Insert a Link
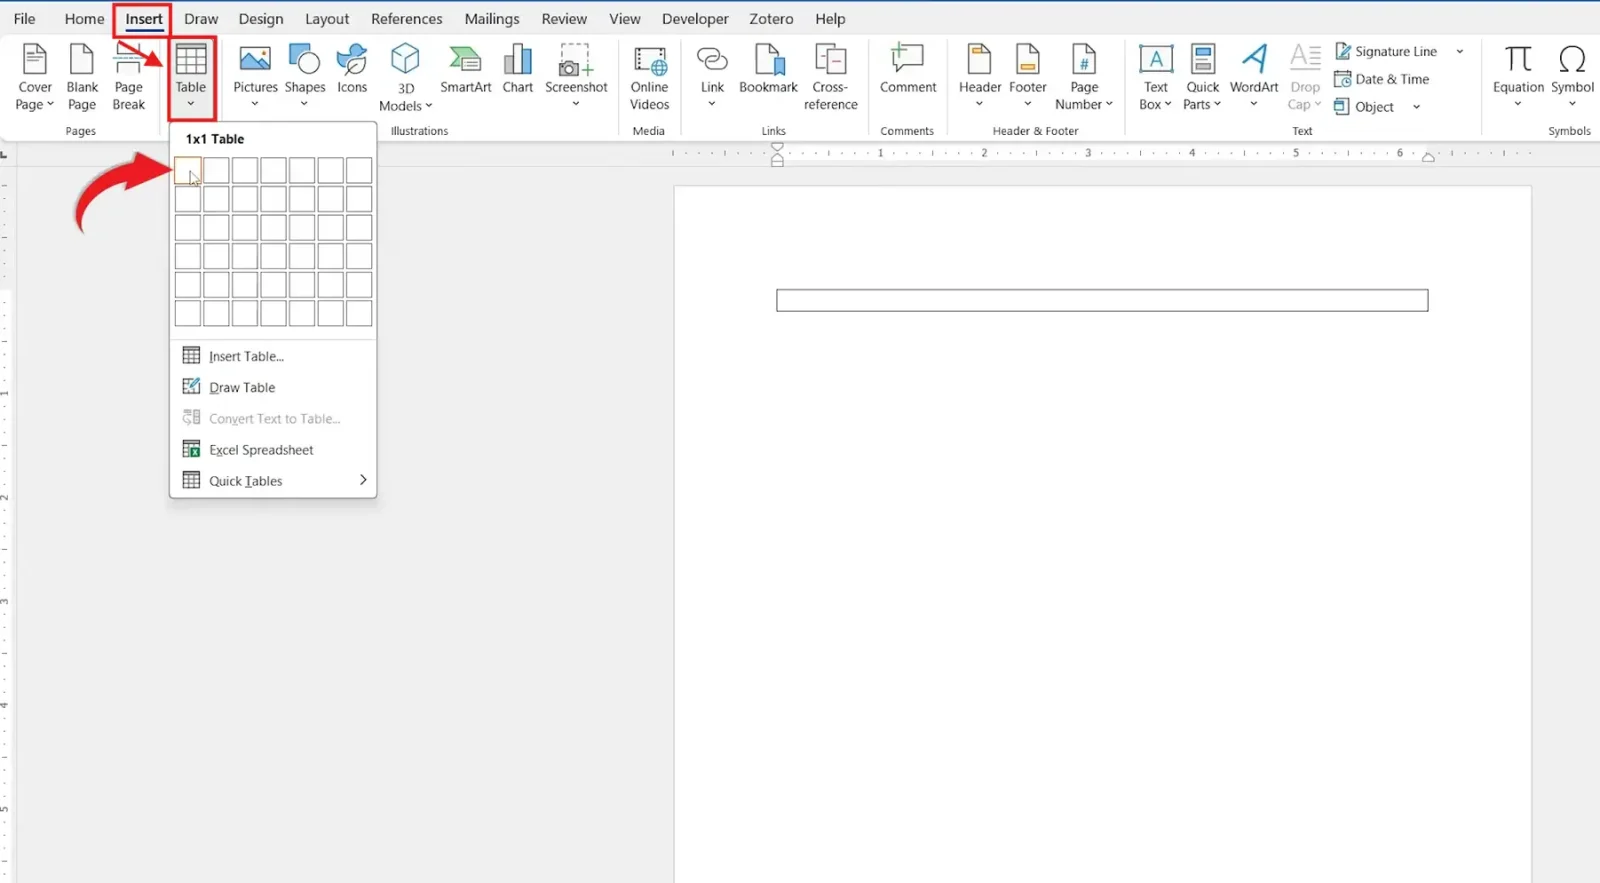The width and height of the screenshot is (1600, 883). (x=712, y=77)
